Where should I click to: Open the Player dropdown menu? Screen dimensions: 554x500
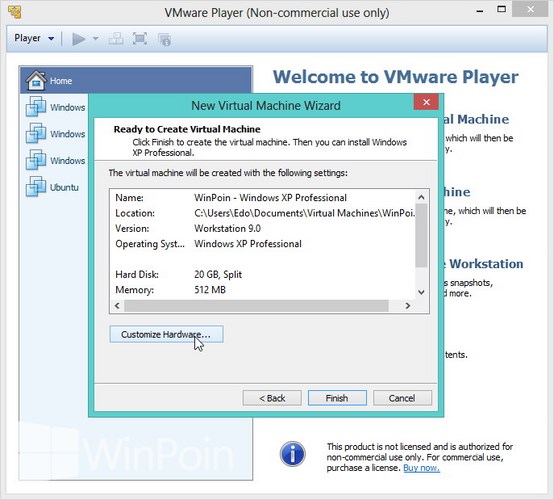pyautogui.click(x=34, y=38)
